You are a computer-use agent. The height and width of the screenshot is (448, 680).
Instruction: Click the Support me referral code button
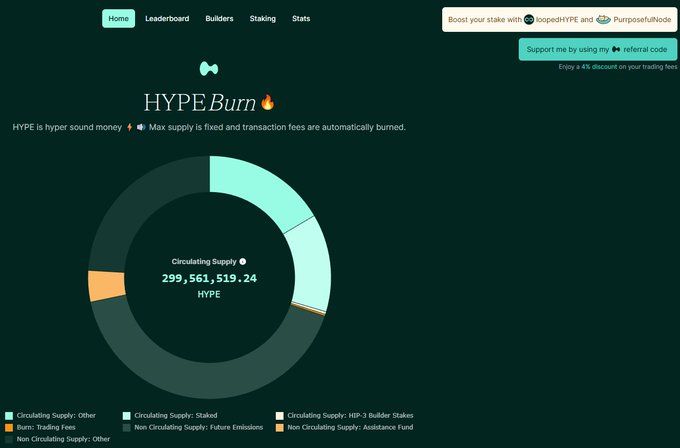pos(597,49)
